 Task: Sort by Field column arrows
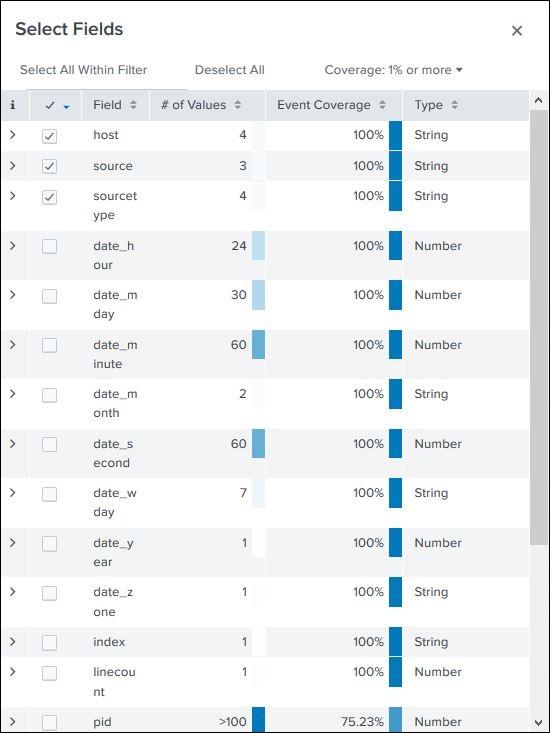click(x=133, y=105)
